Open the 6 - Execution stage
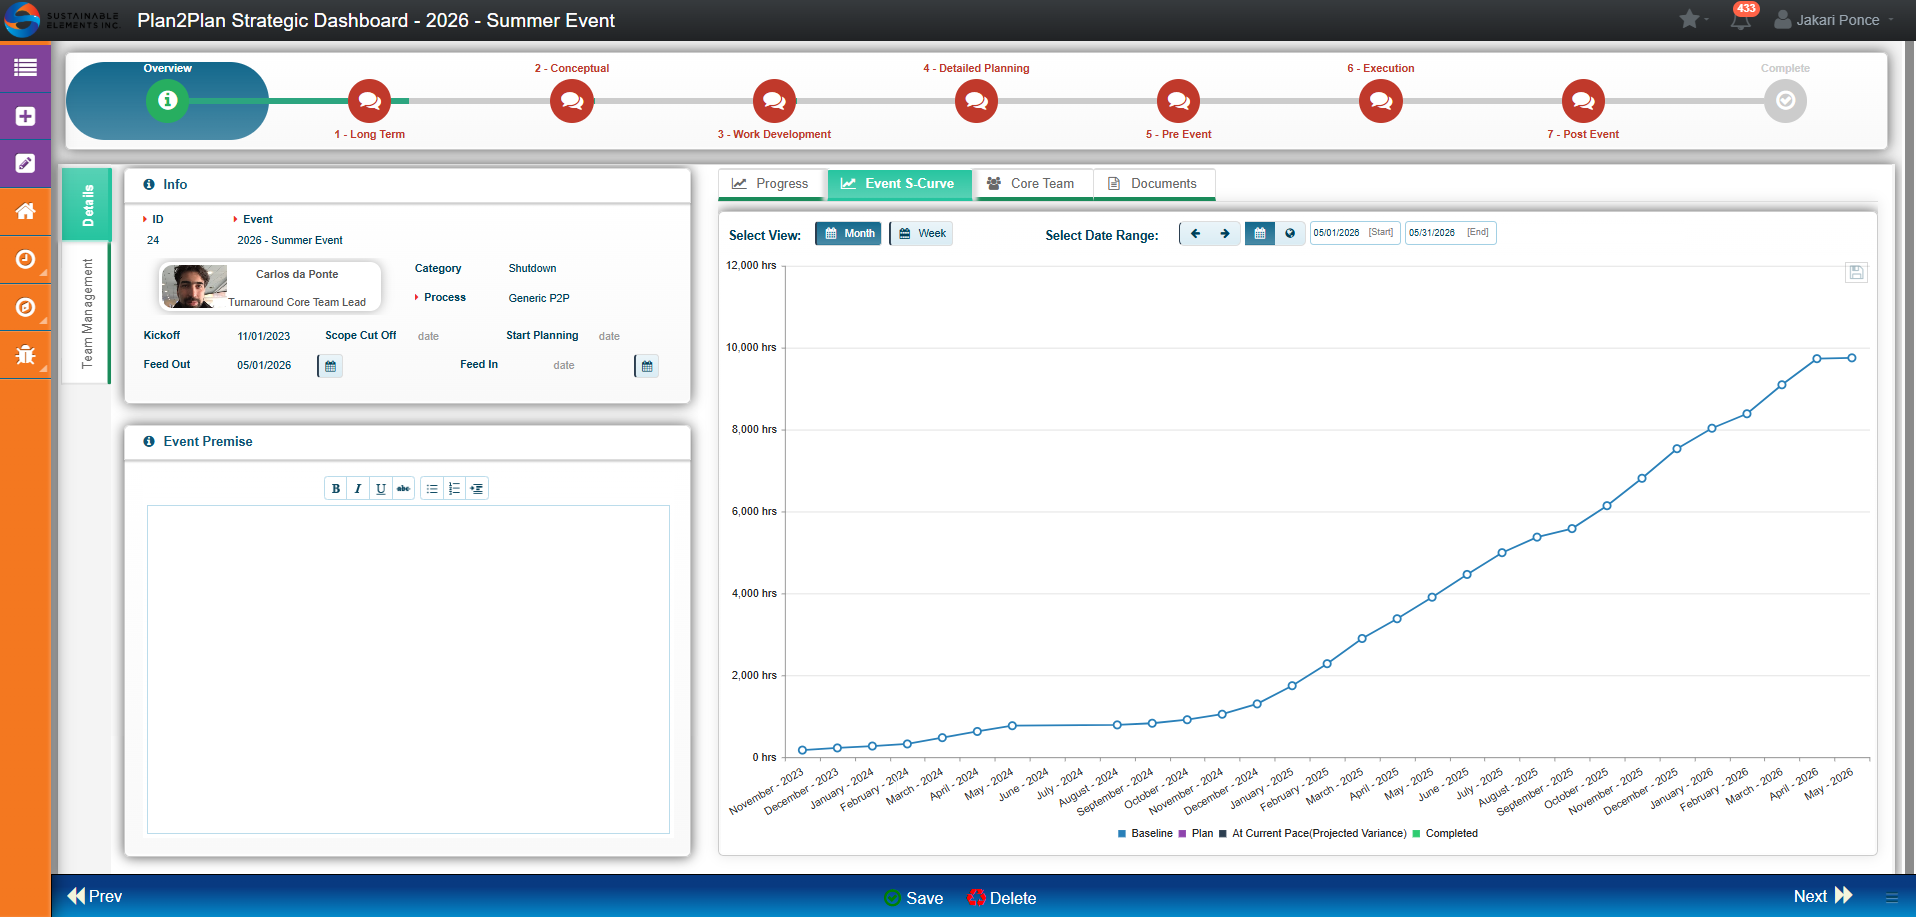 pos(1381,101)
